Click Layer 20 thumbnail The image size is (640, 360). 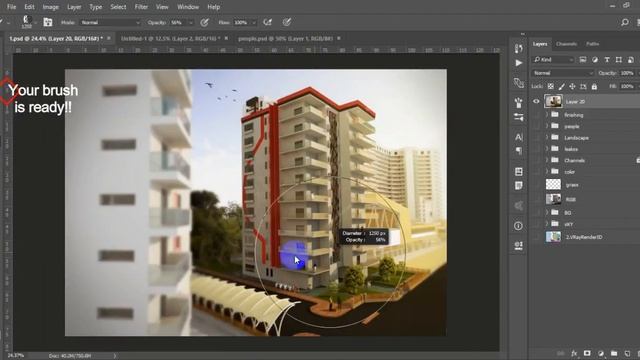point(553,101)
